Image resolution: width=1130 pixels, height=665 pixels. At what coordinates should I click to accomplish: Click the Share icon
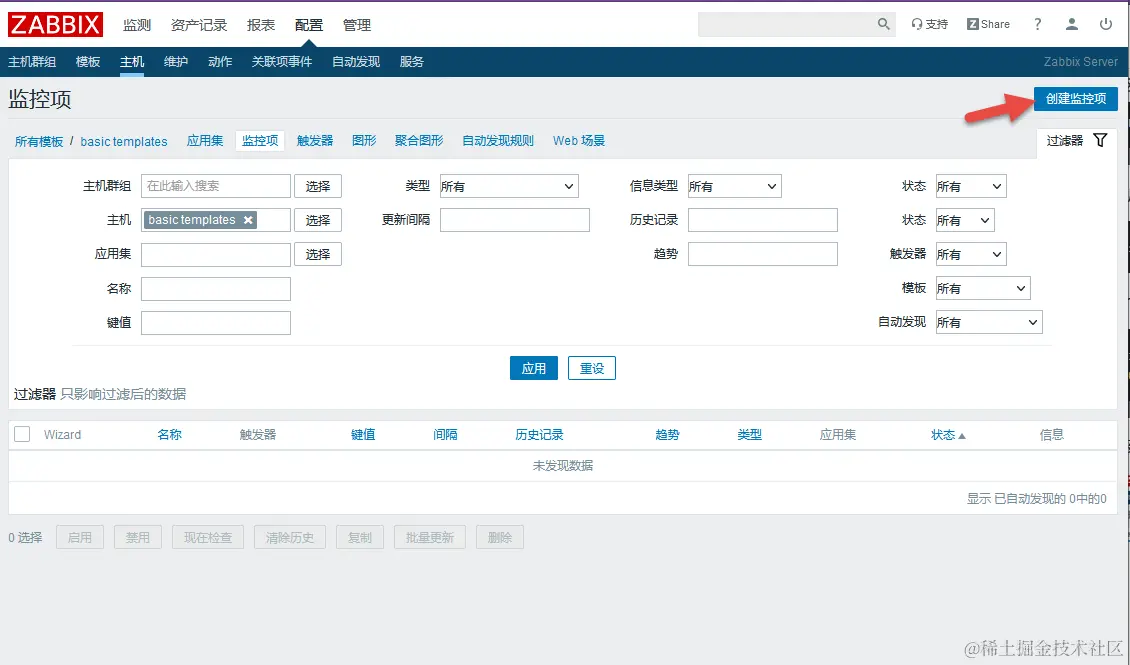[x=987, y=23]
